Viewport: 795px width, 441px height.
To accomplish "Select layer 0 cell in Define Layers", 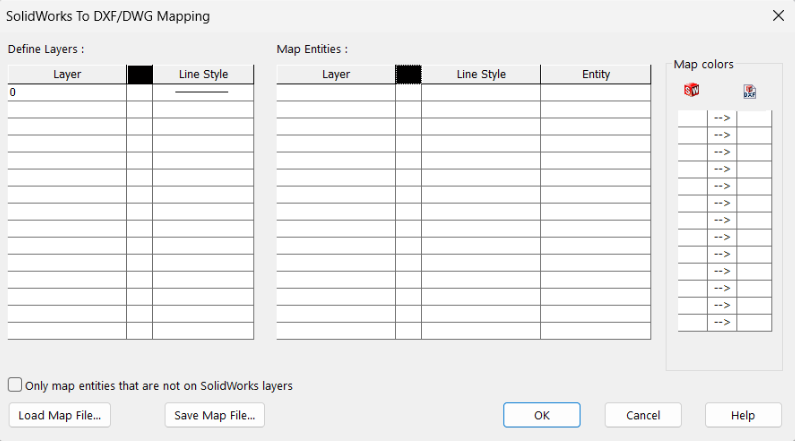I will 67,92.
